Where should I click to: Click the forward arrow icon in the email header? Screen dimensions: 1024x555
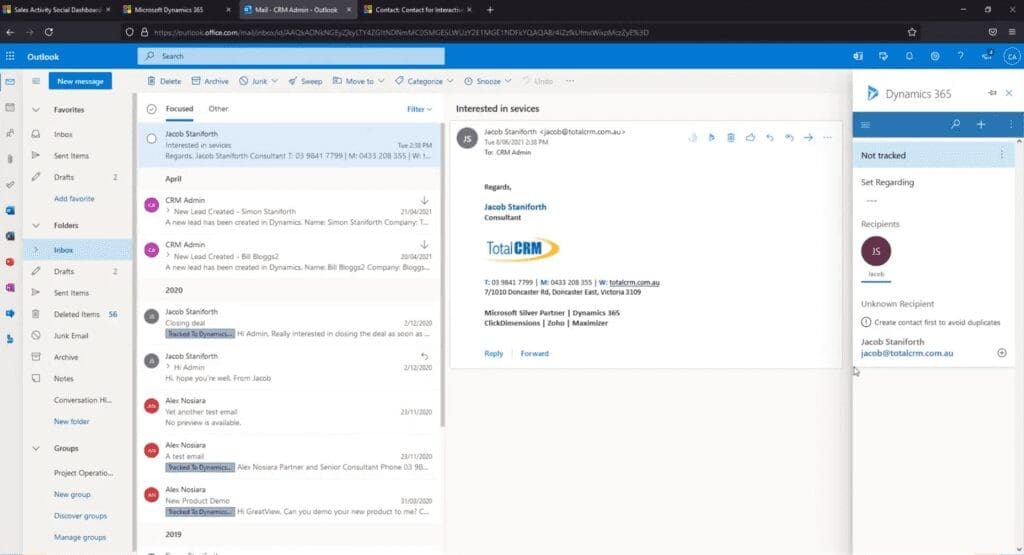[808, 138]
